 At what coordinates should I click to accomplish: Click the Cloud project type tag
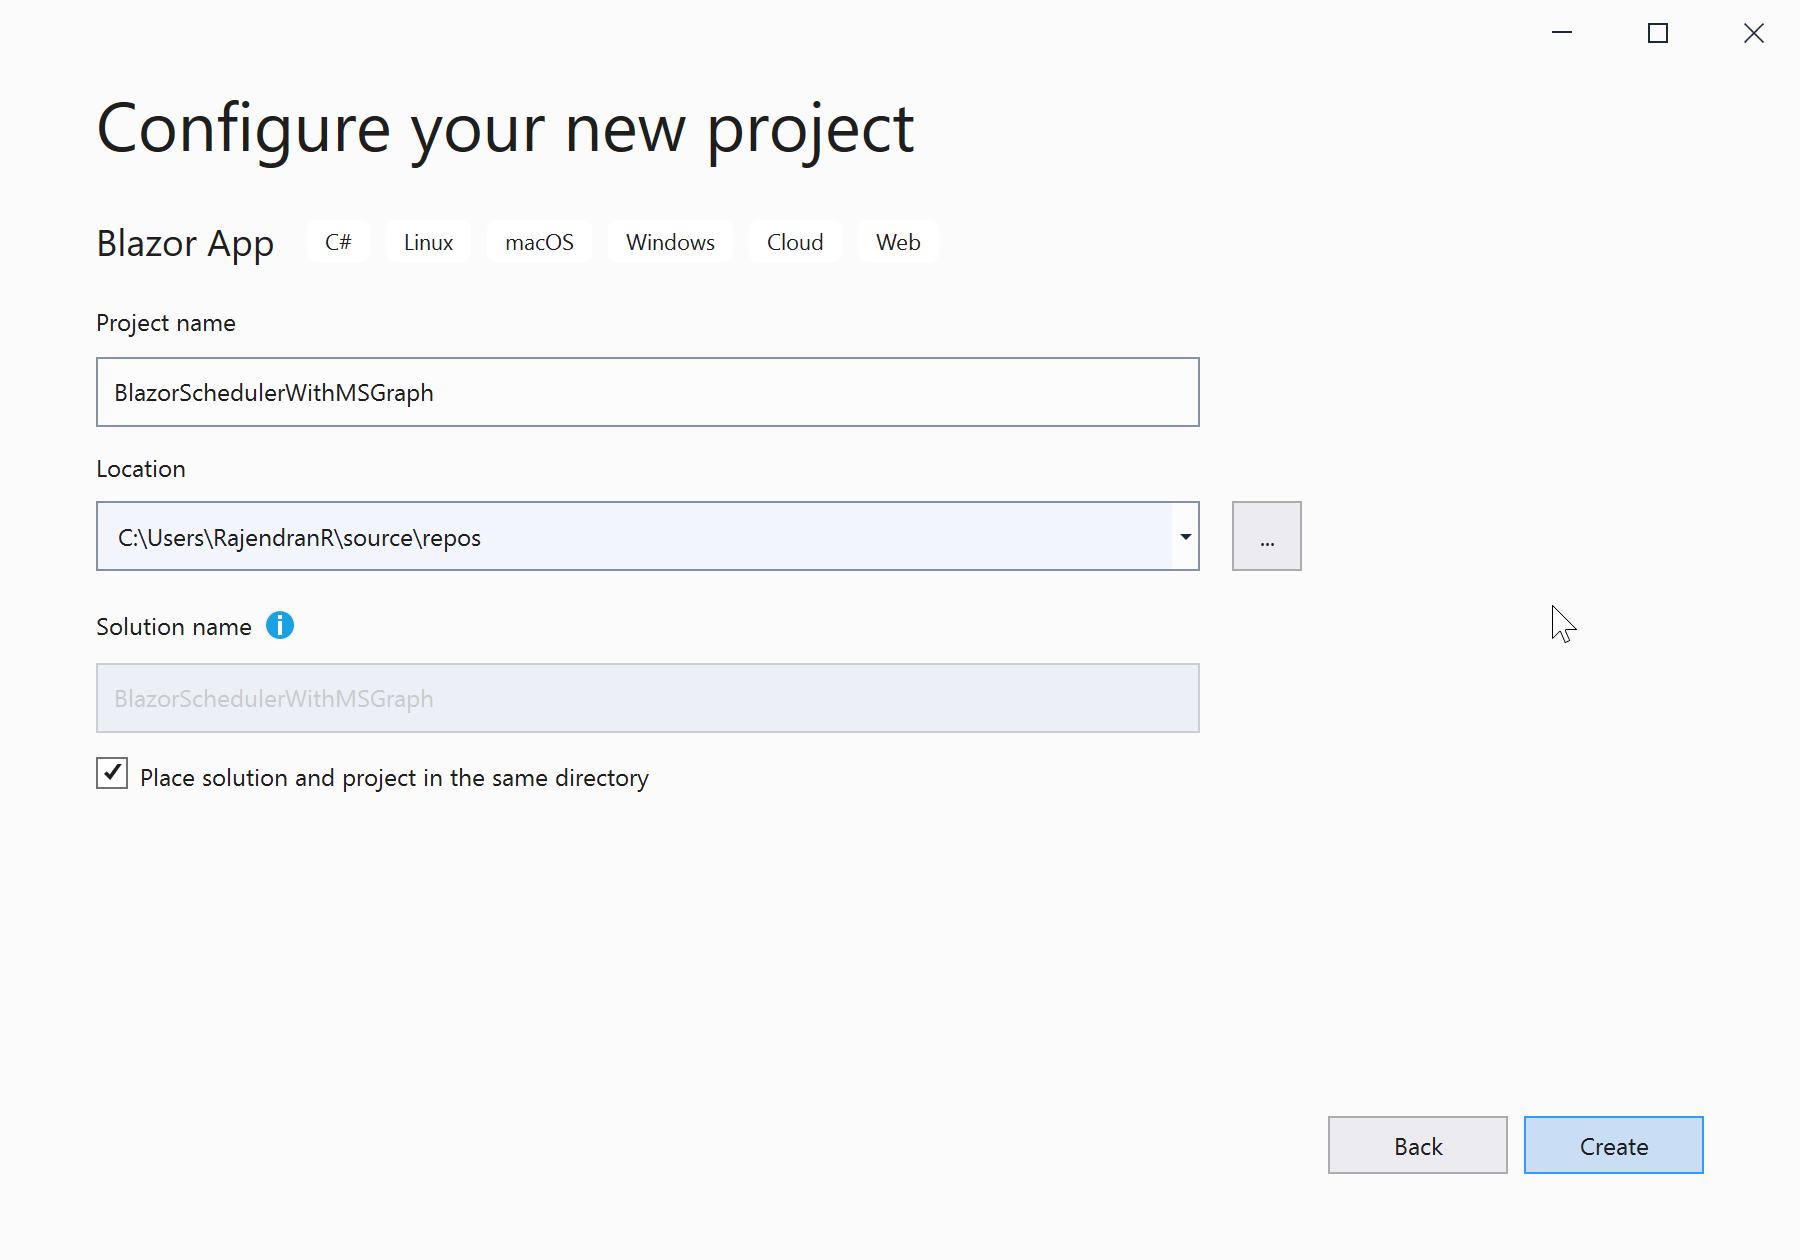tap(795, 242)
